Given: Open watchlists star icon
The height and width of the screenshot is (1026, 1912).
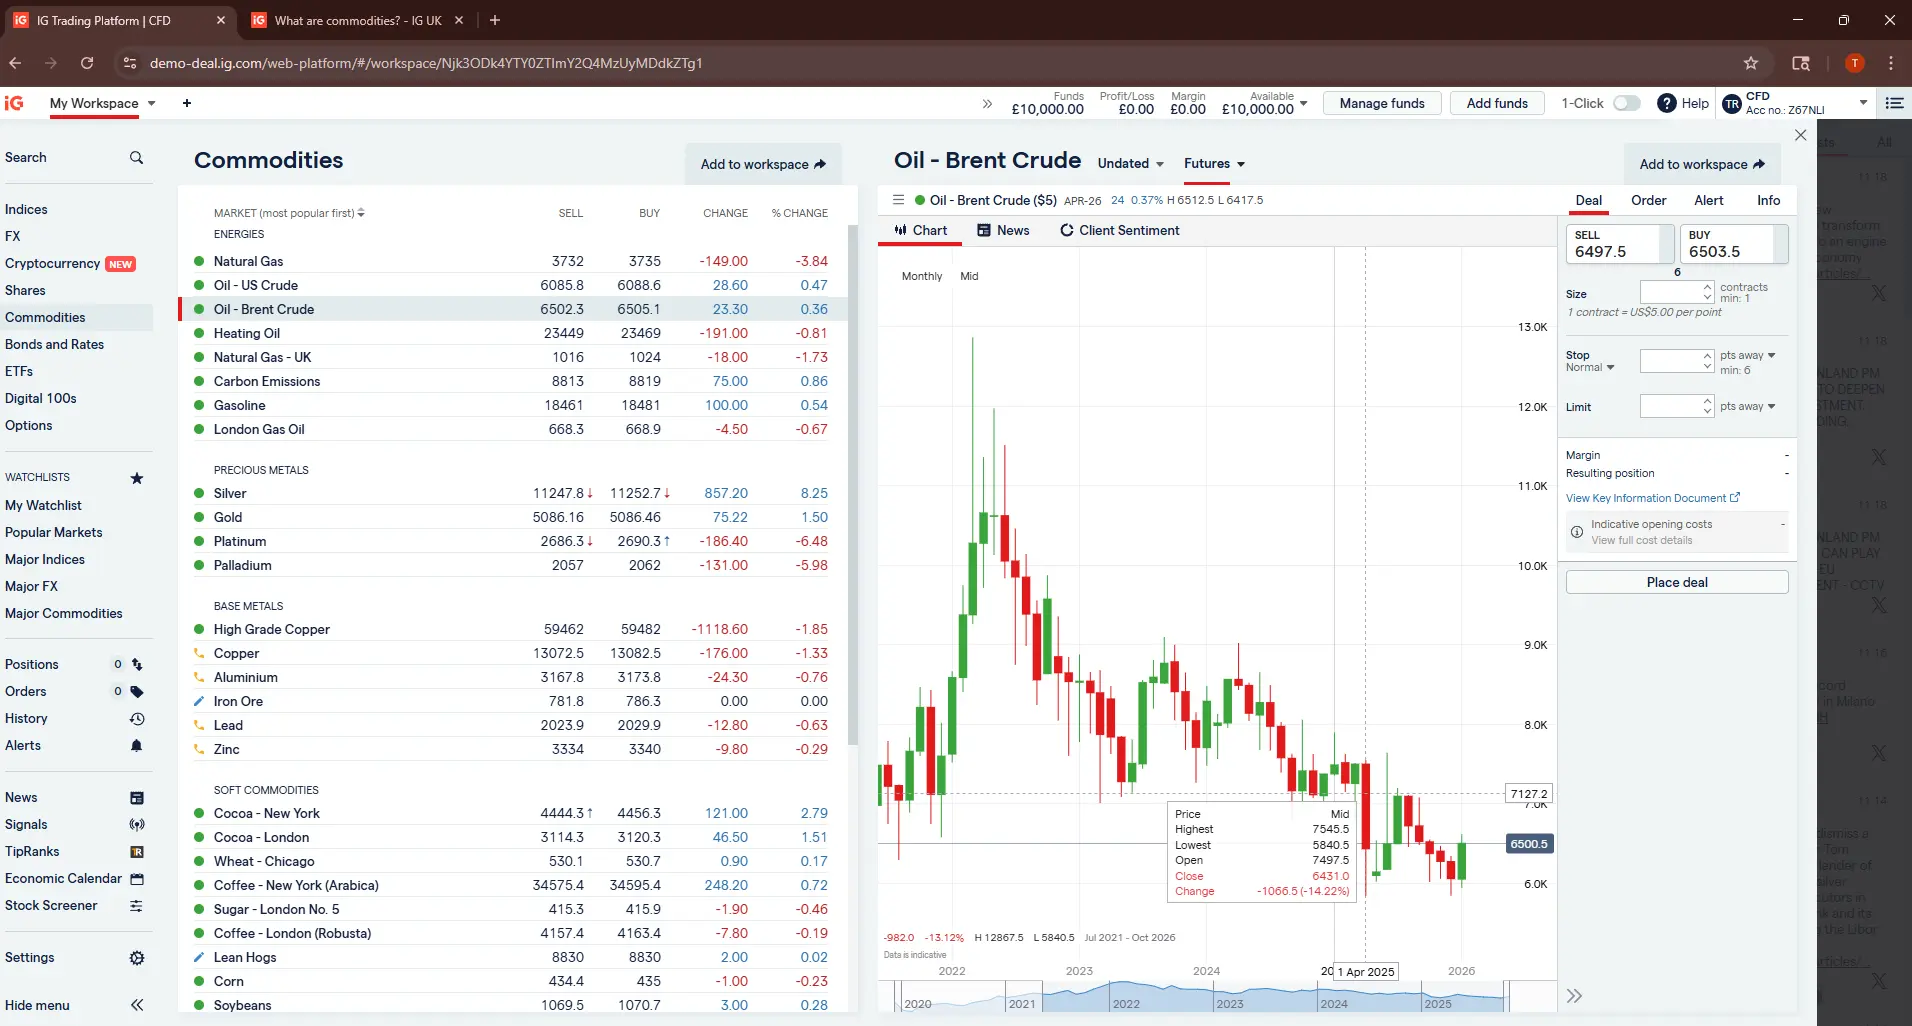Looking at the screenshot, I should click(137, 478).
